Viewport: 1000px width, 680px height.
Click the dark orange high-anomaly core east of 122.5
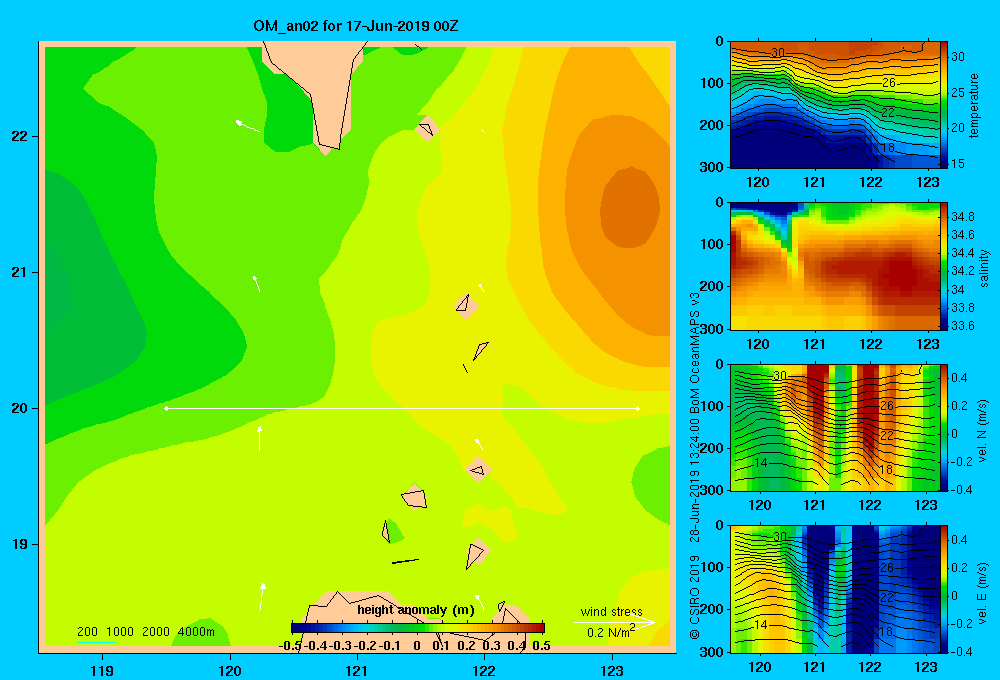pyautogui.click(x=630, y=207)
